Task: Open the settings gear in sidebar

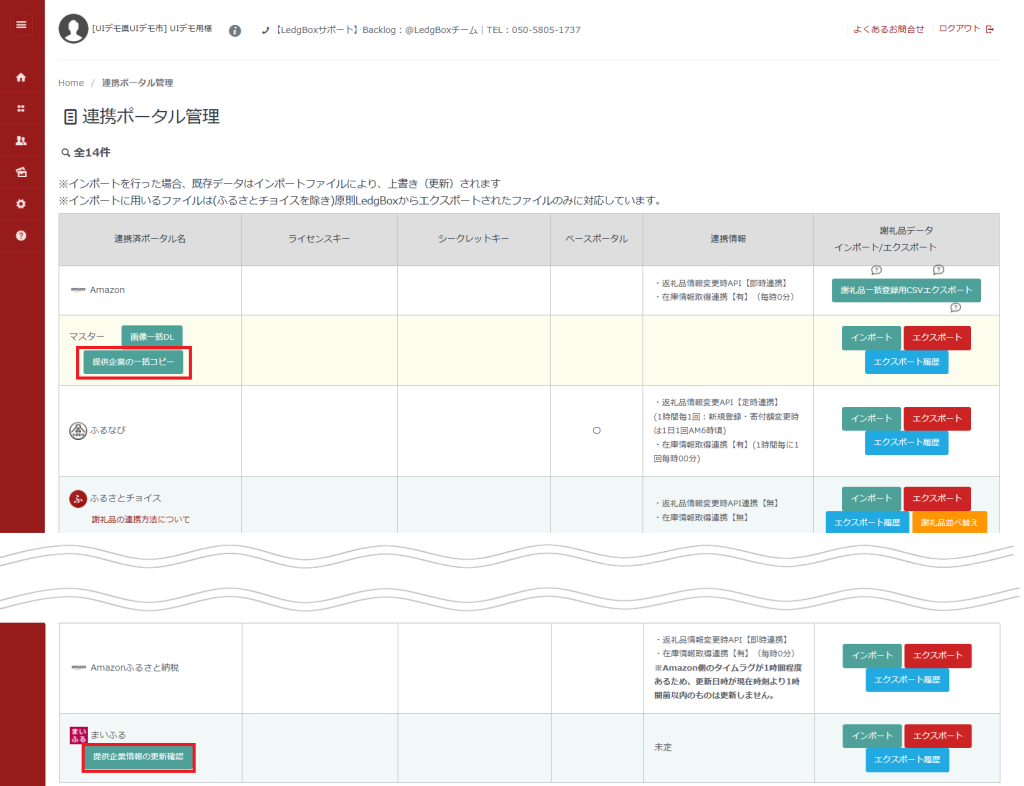Action: 21,204
